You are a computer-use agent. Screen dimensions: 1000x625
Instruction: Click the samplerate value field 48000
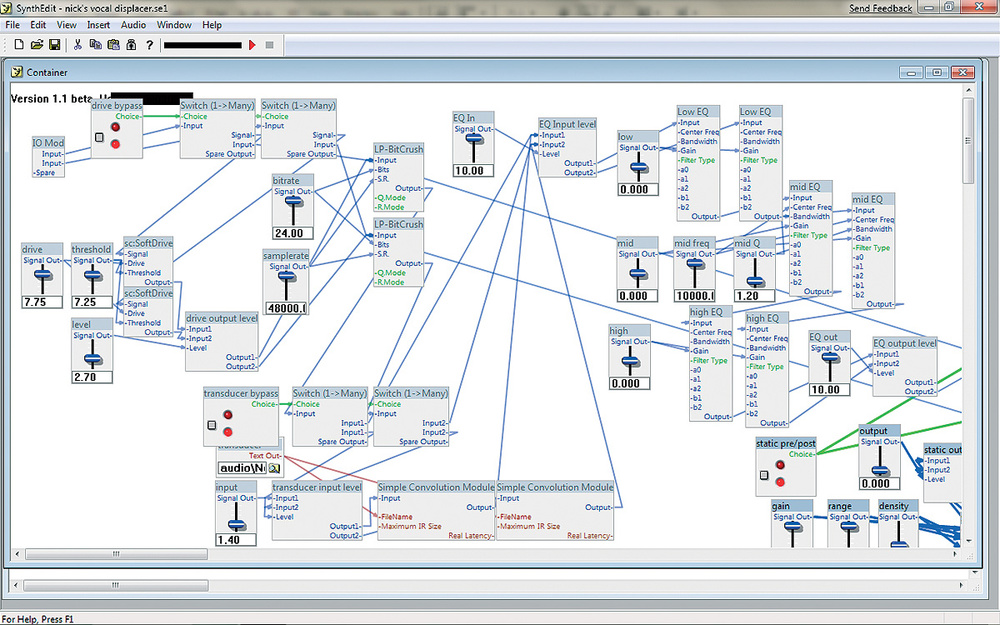[x=286, y=308]
